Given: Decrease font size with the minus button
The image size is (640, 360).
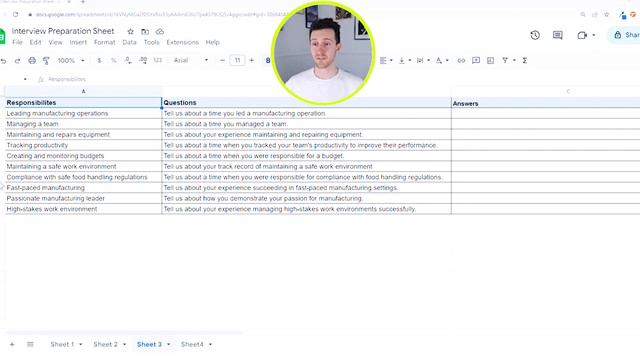Looking at the screenshot, I should click(x=222, y=60).
